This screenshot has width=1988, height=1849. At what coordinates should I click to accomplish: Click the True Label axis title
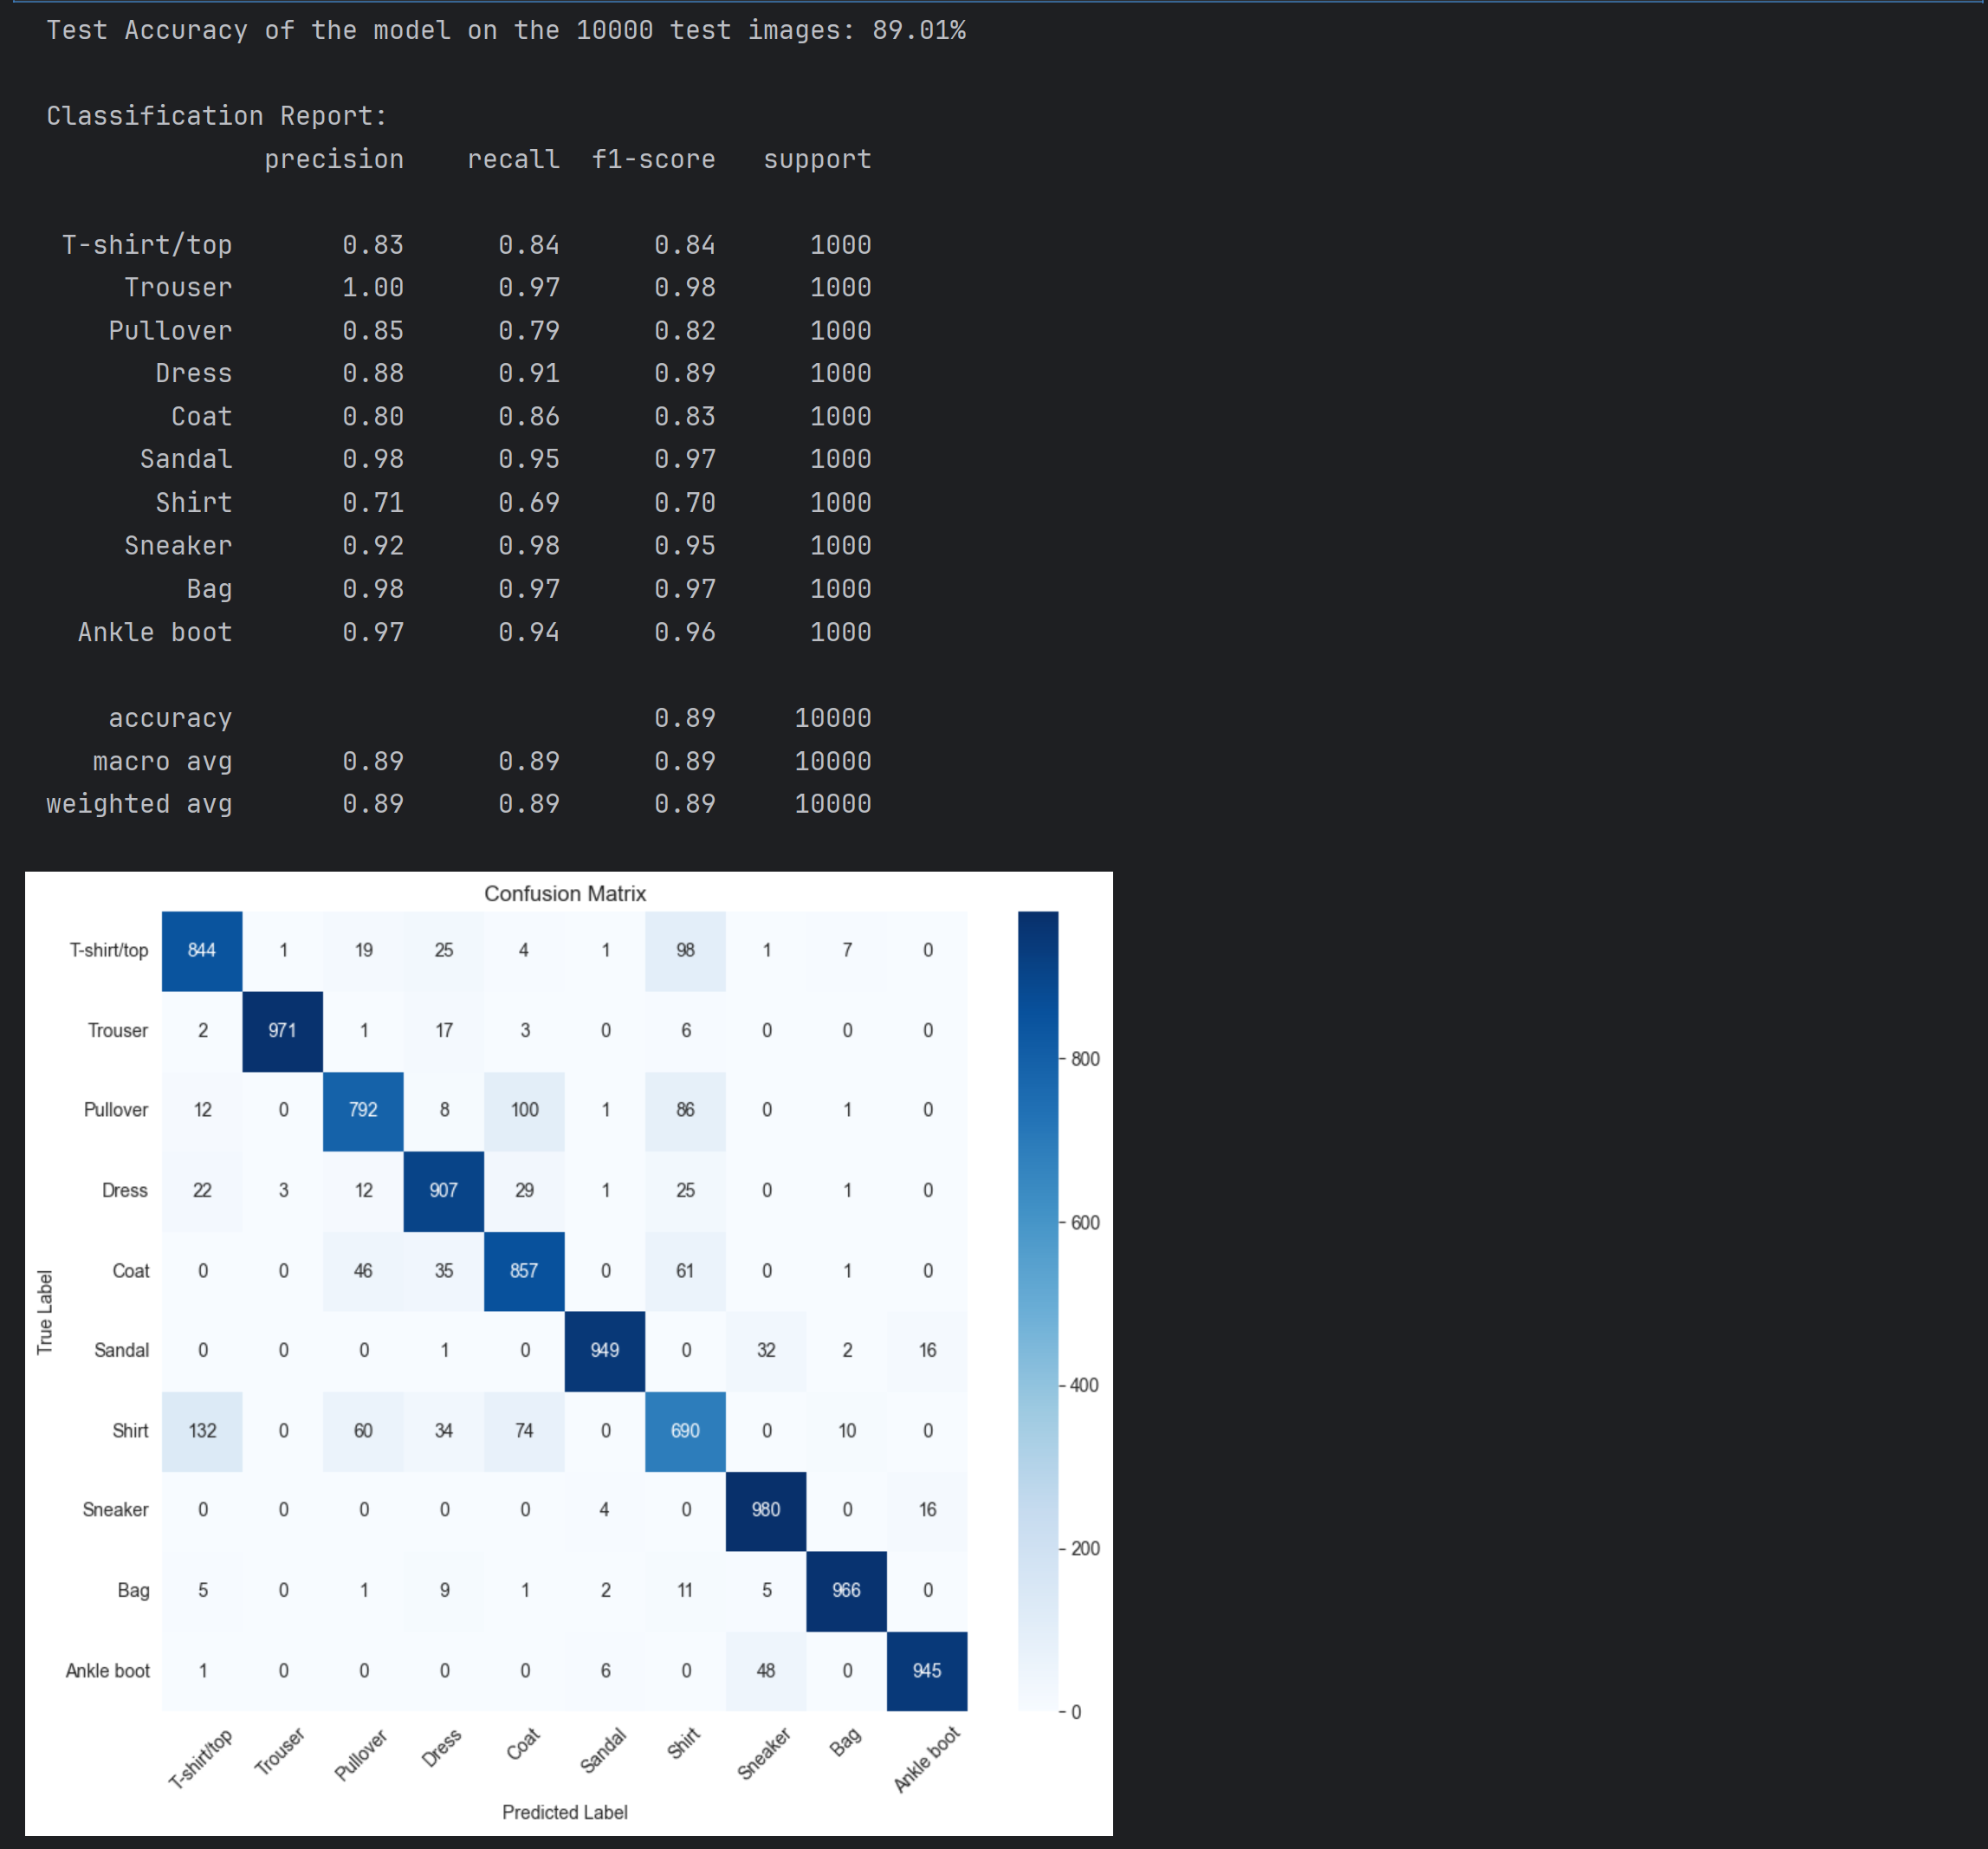tap(45, 1311)
